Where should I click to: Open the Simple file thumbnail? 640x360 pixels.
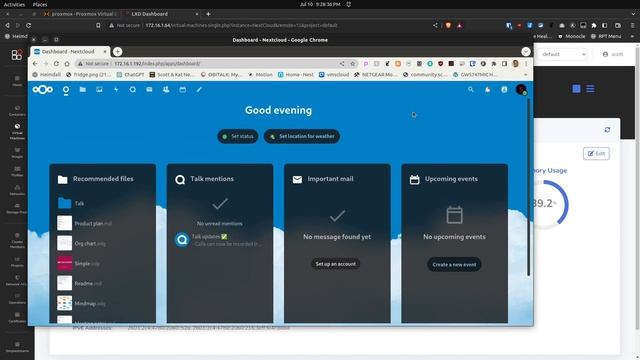pos(64,263)
